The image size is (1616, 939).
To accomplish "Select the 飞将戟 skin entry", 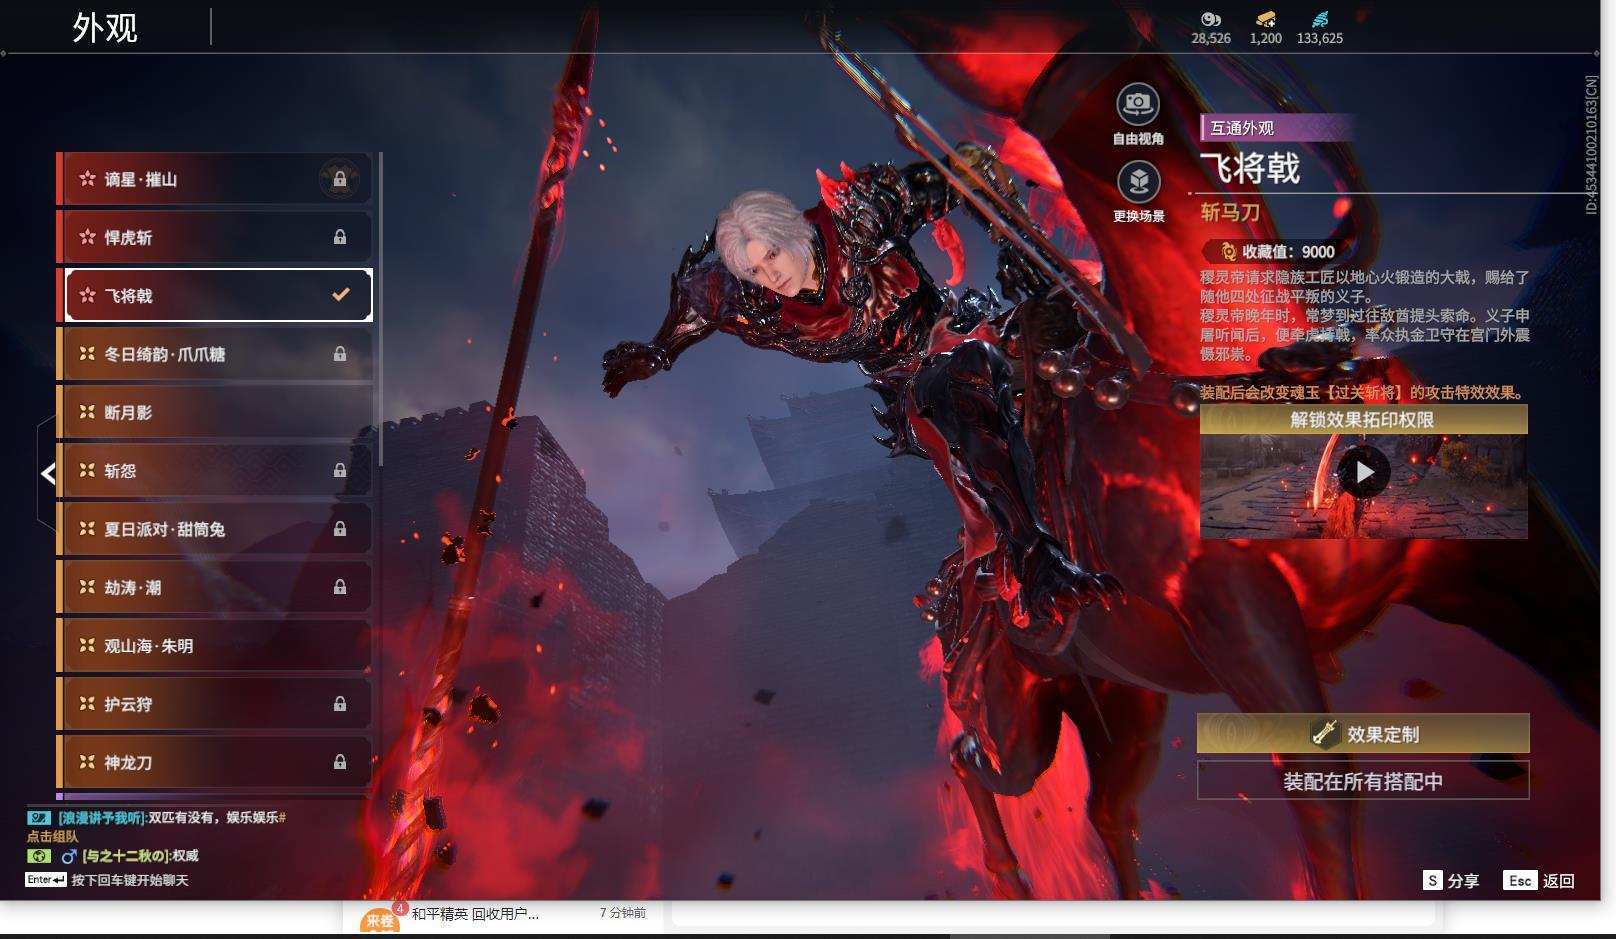I will click(x=215, y=295).
